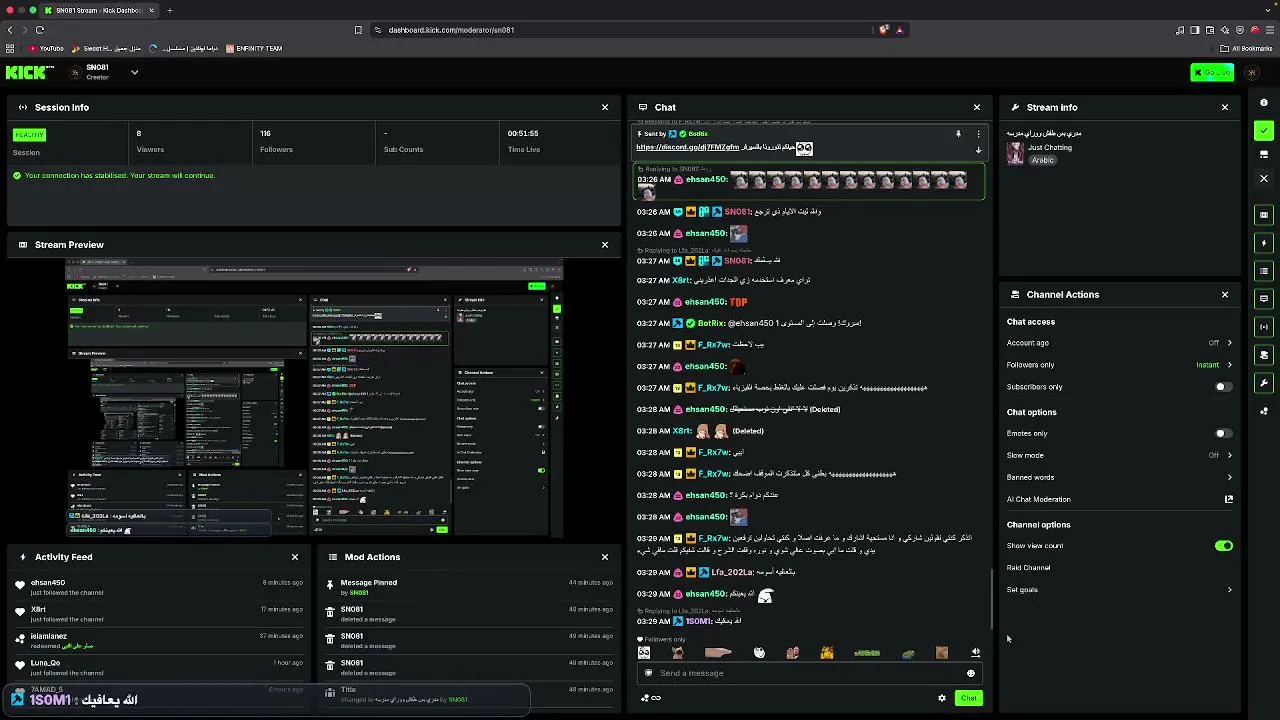Select the pointing hand emote in emote bar
This screenshot has height=720, width=1280.
click(718, 653)
